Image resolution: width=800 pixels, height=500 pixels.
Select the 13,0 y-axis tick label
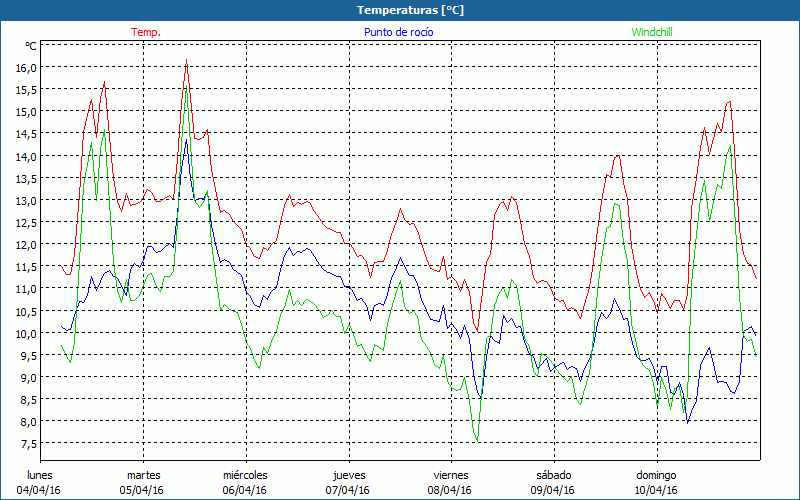click(25, 200)
